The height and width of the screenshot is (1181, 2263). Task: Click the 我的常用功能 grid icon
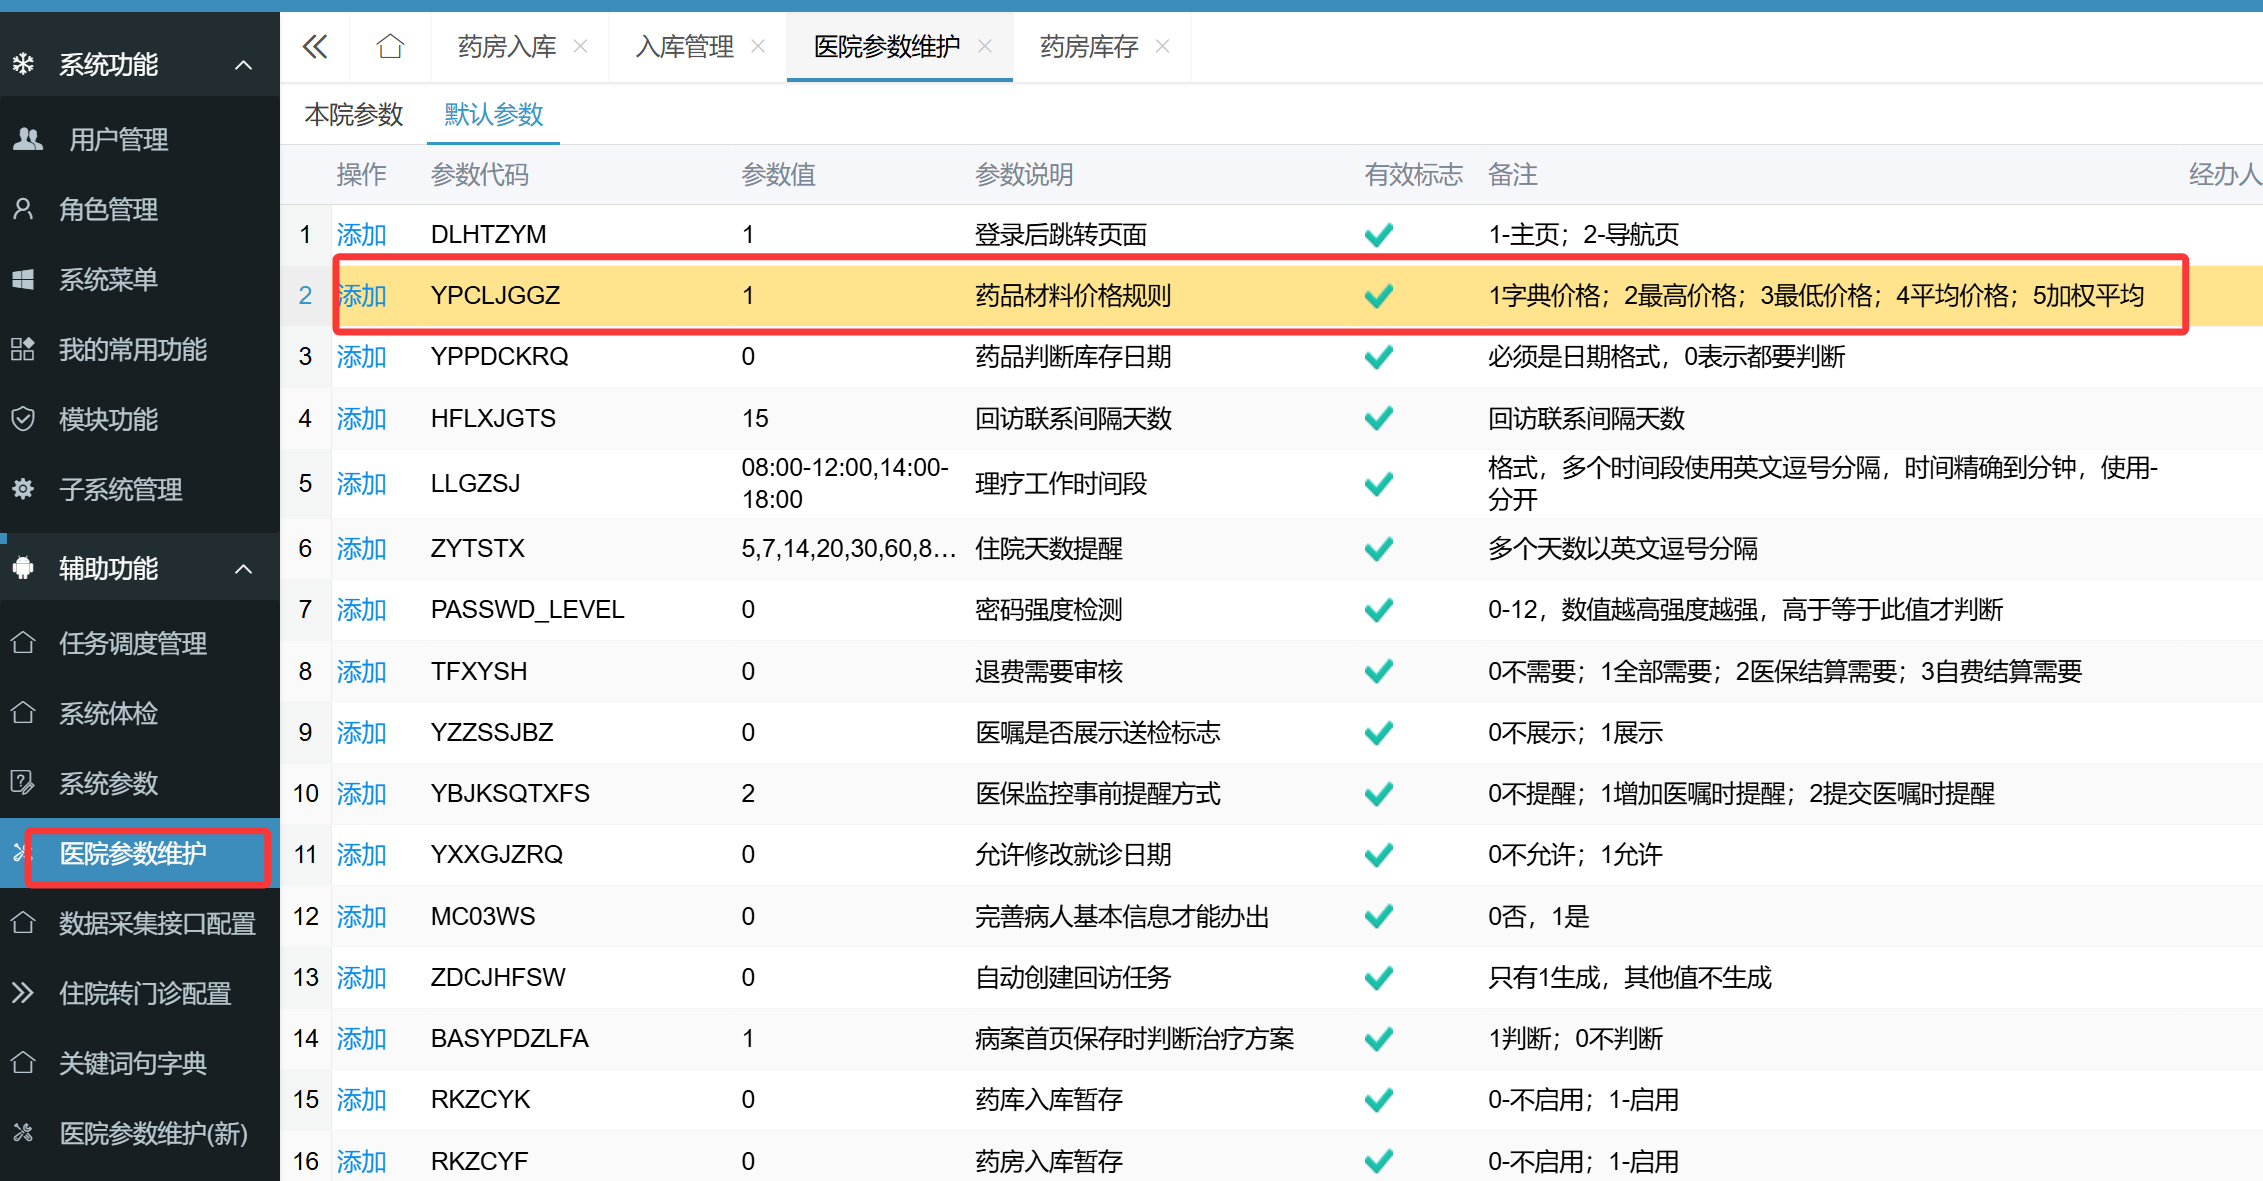coord(23,349)
